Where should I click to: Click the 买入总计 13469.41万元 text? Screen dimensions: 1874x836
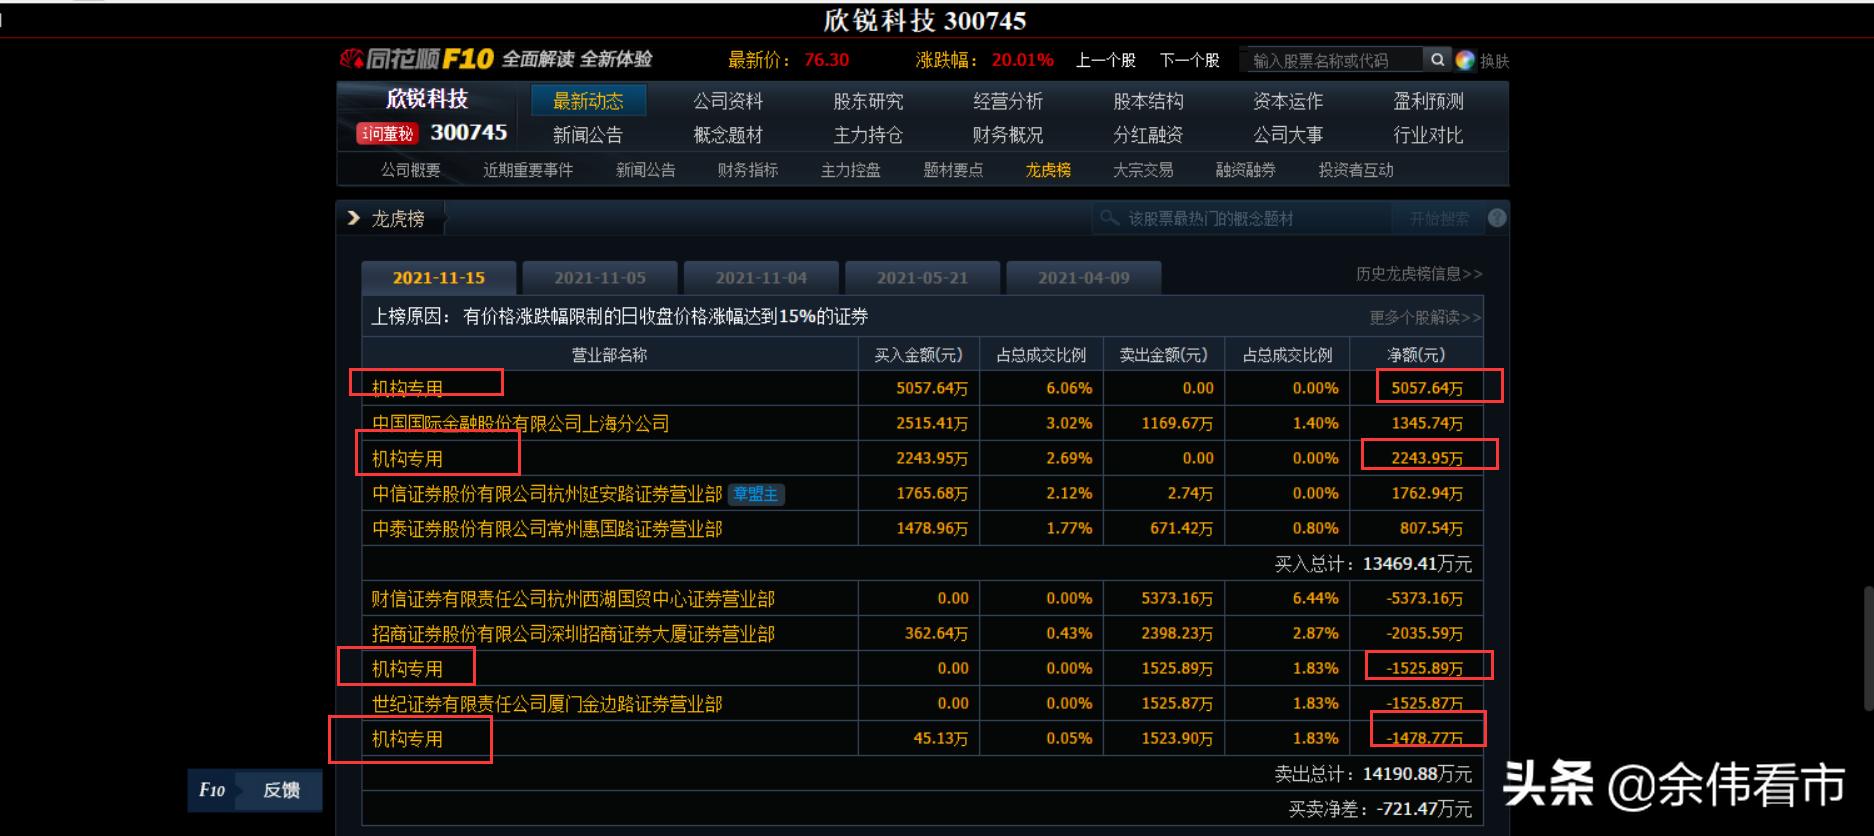tap(1372, 564)
